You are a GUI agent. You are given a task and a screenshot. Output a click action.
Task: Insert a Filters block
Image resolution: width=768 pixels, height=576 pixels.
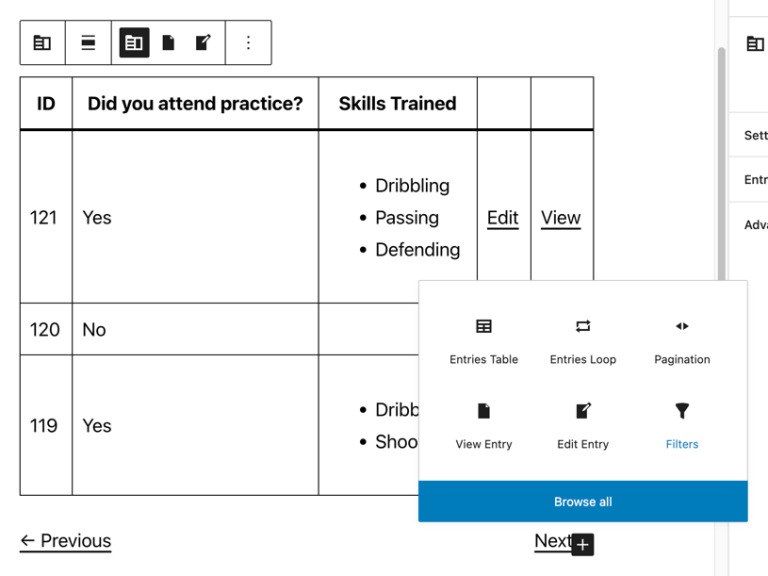[x=682, y=425]
